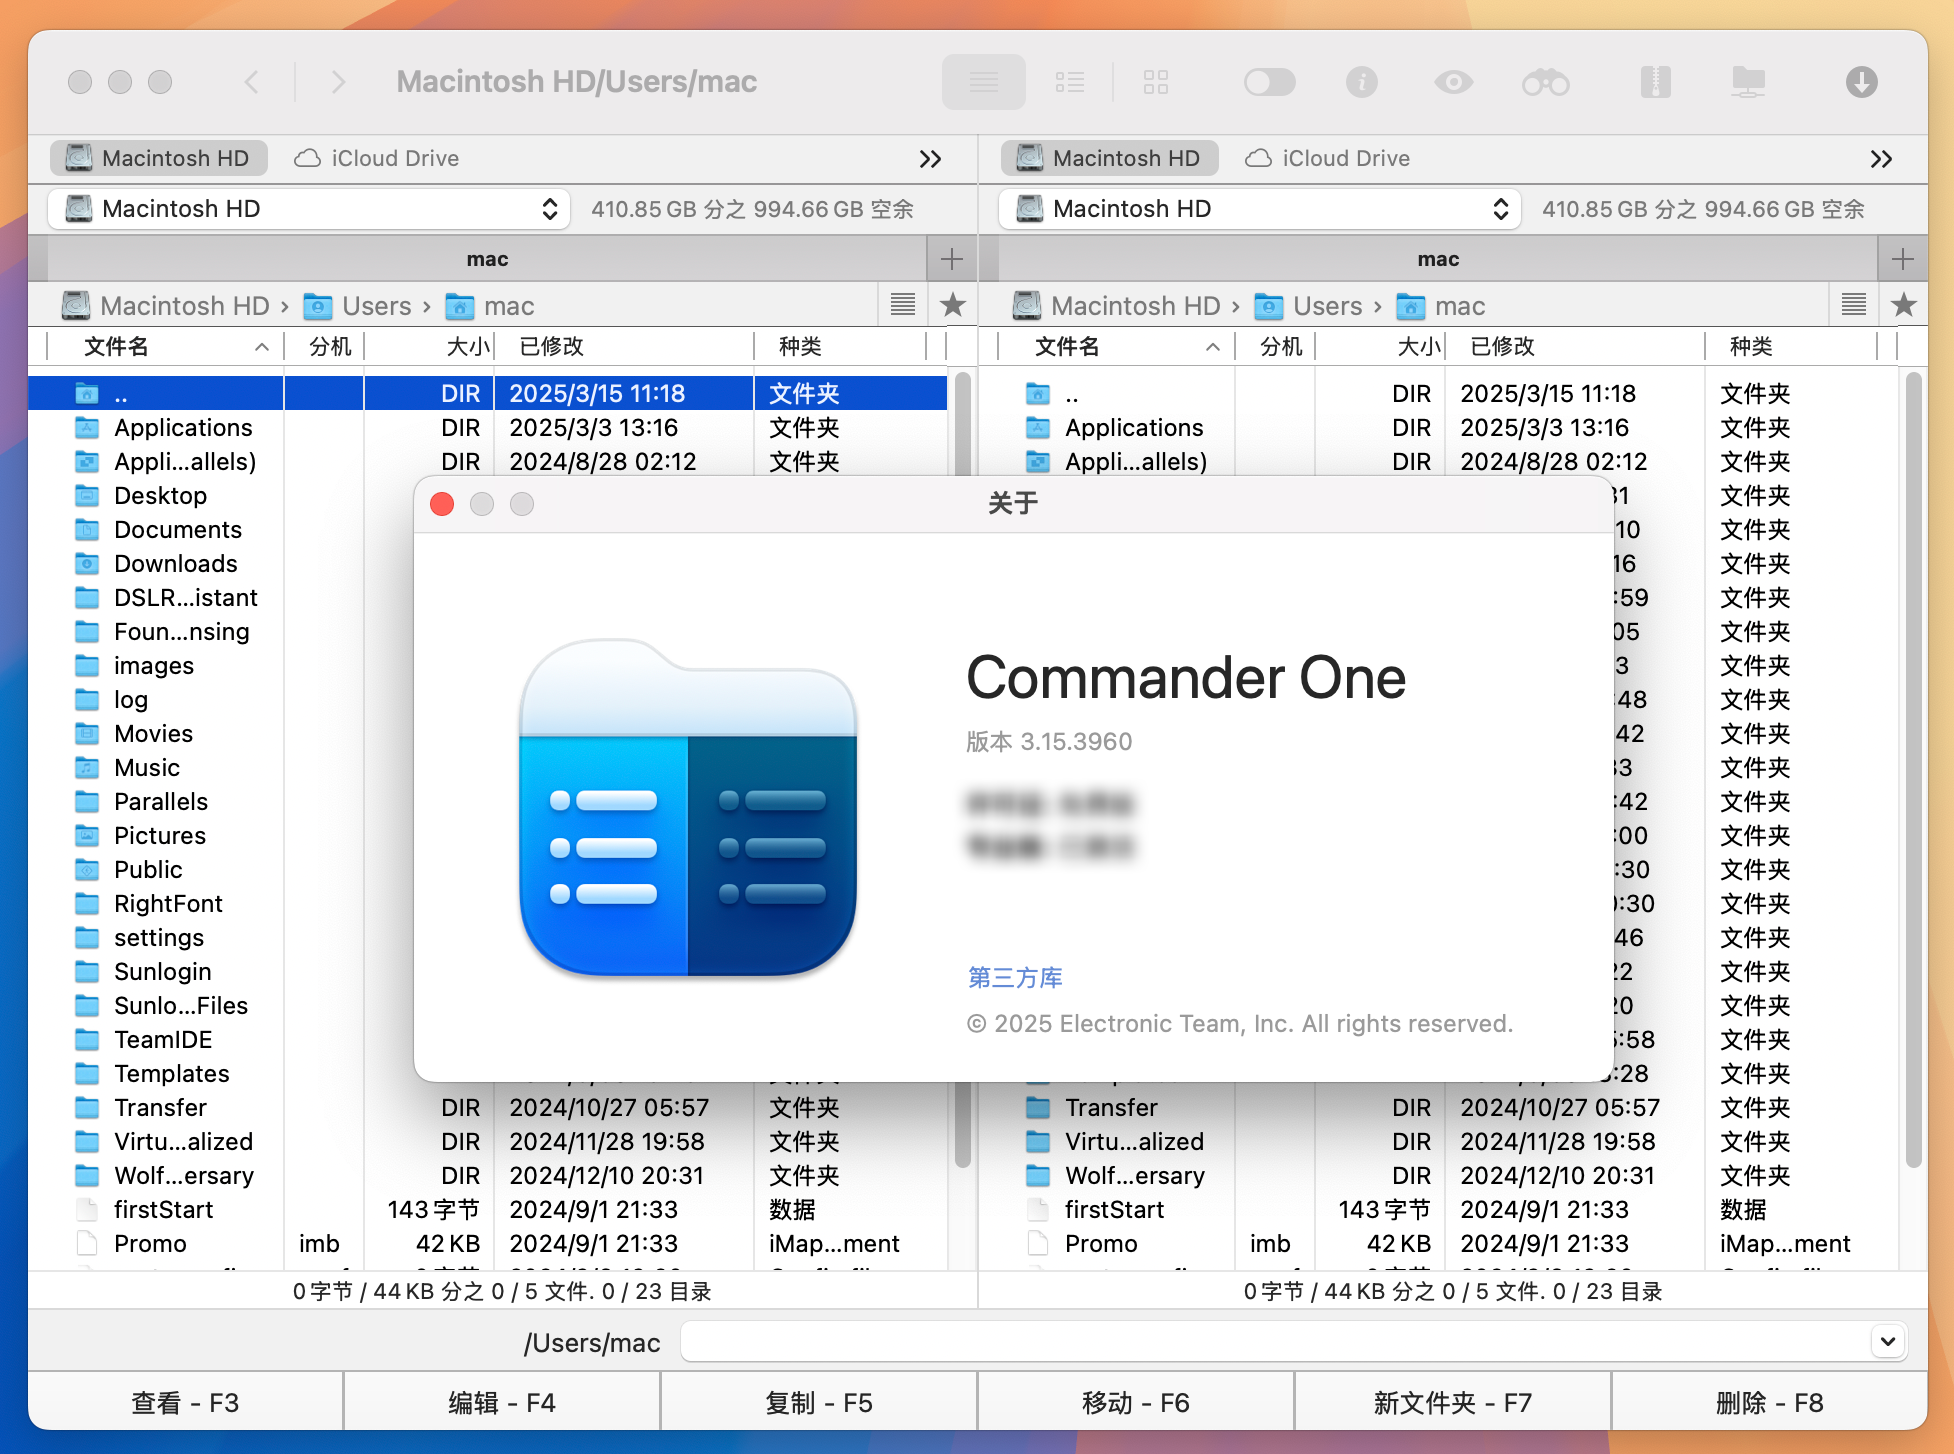Switch to thumbnails grid view
1954x1454 pixels.
click(1155, 82)
